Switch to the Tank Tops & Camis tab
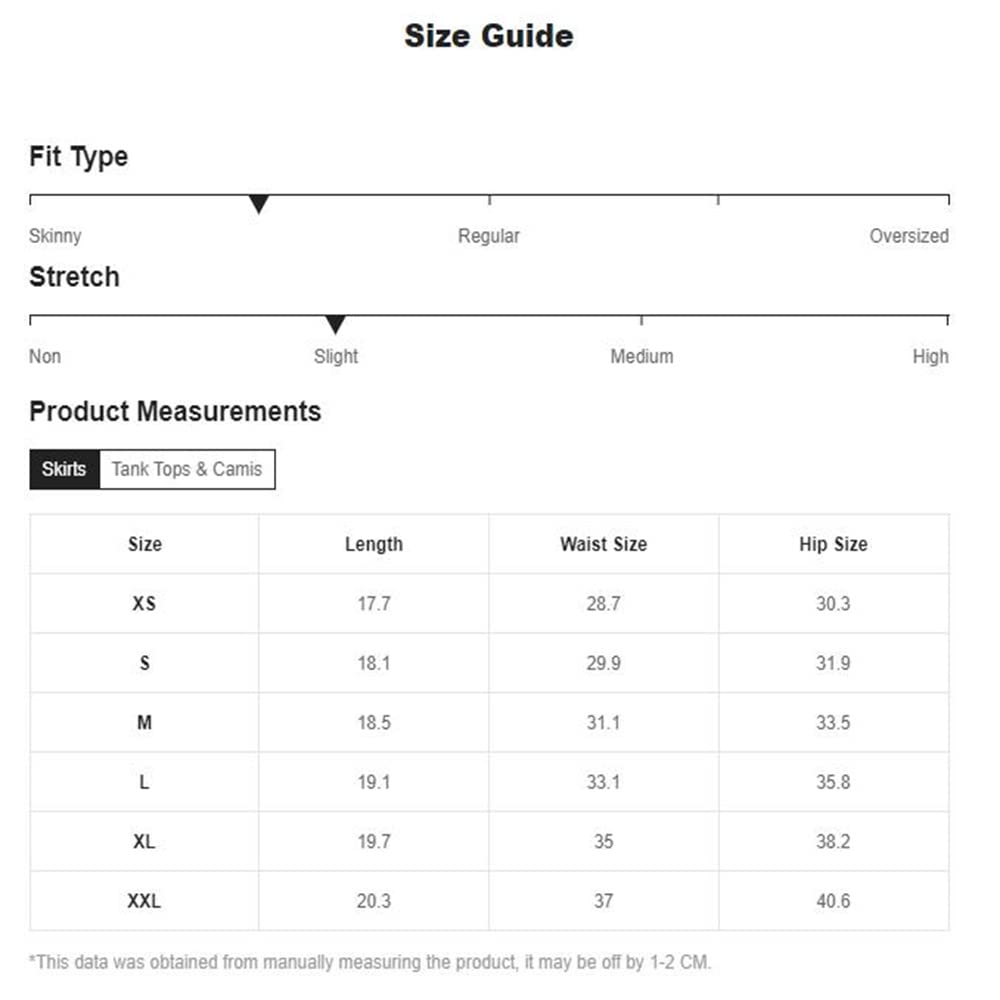 click(187, 469)
